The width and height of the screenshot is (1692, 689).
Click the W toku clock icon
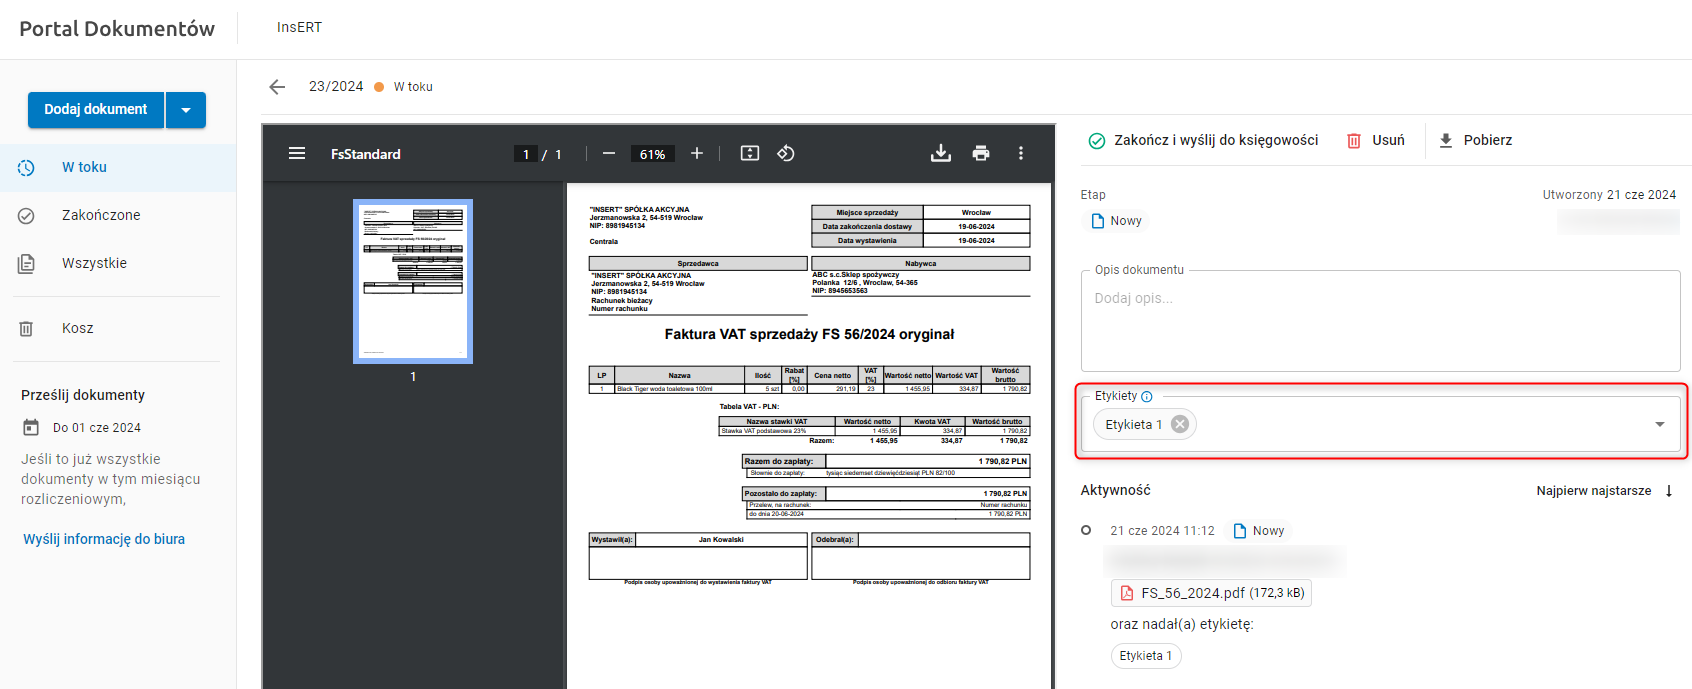26,168
